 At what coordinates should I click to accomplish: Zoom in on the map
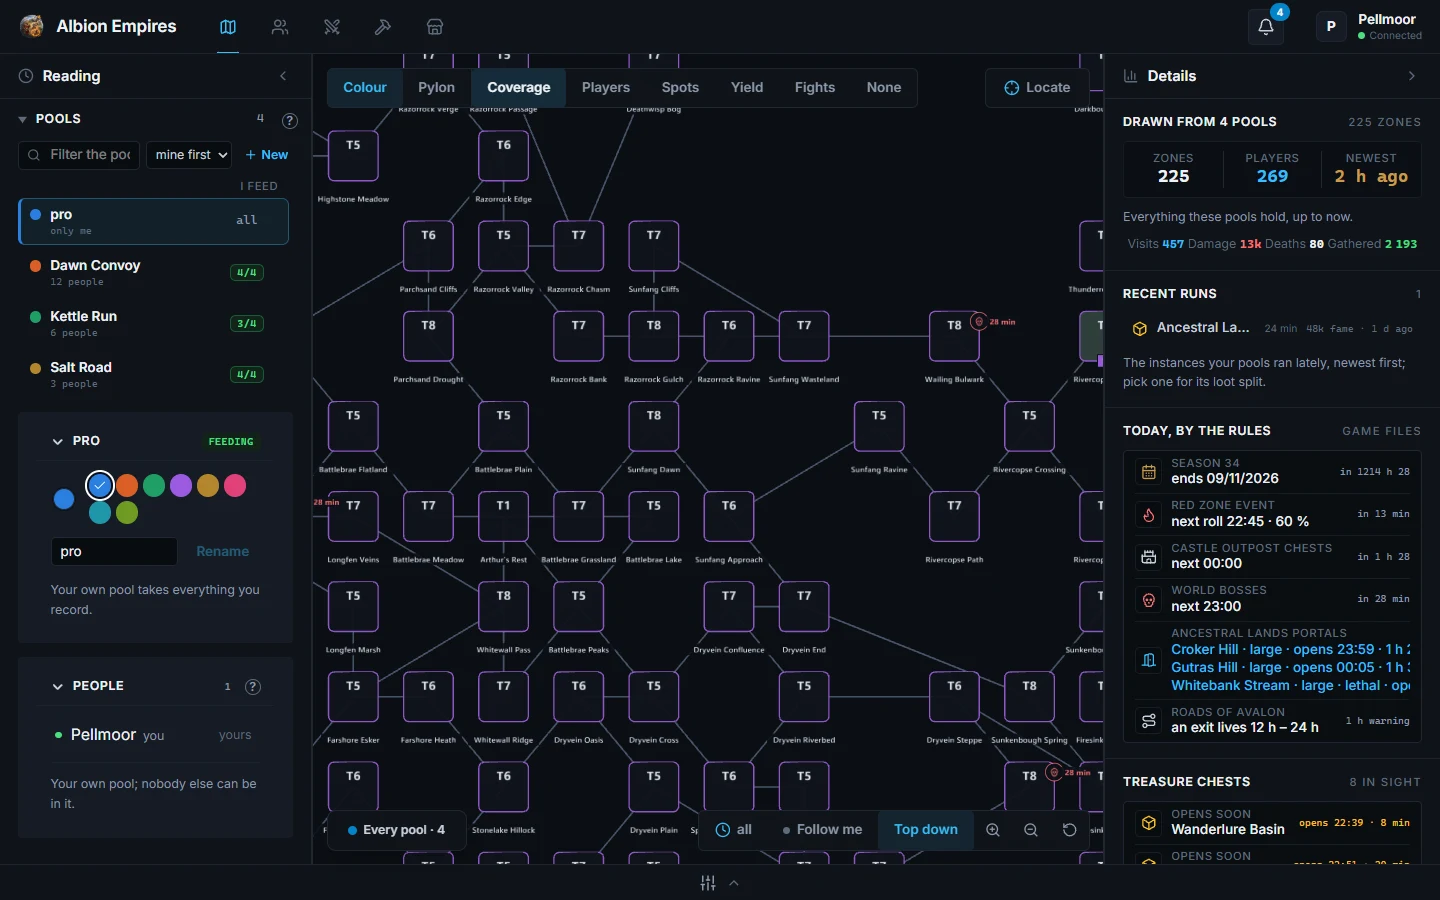click(x=993, y=830)
